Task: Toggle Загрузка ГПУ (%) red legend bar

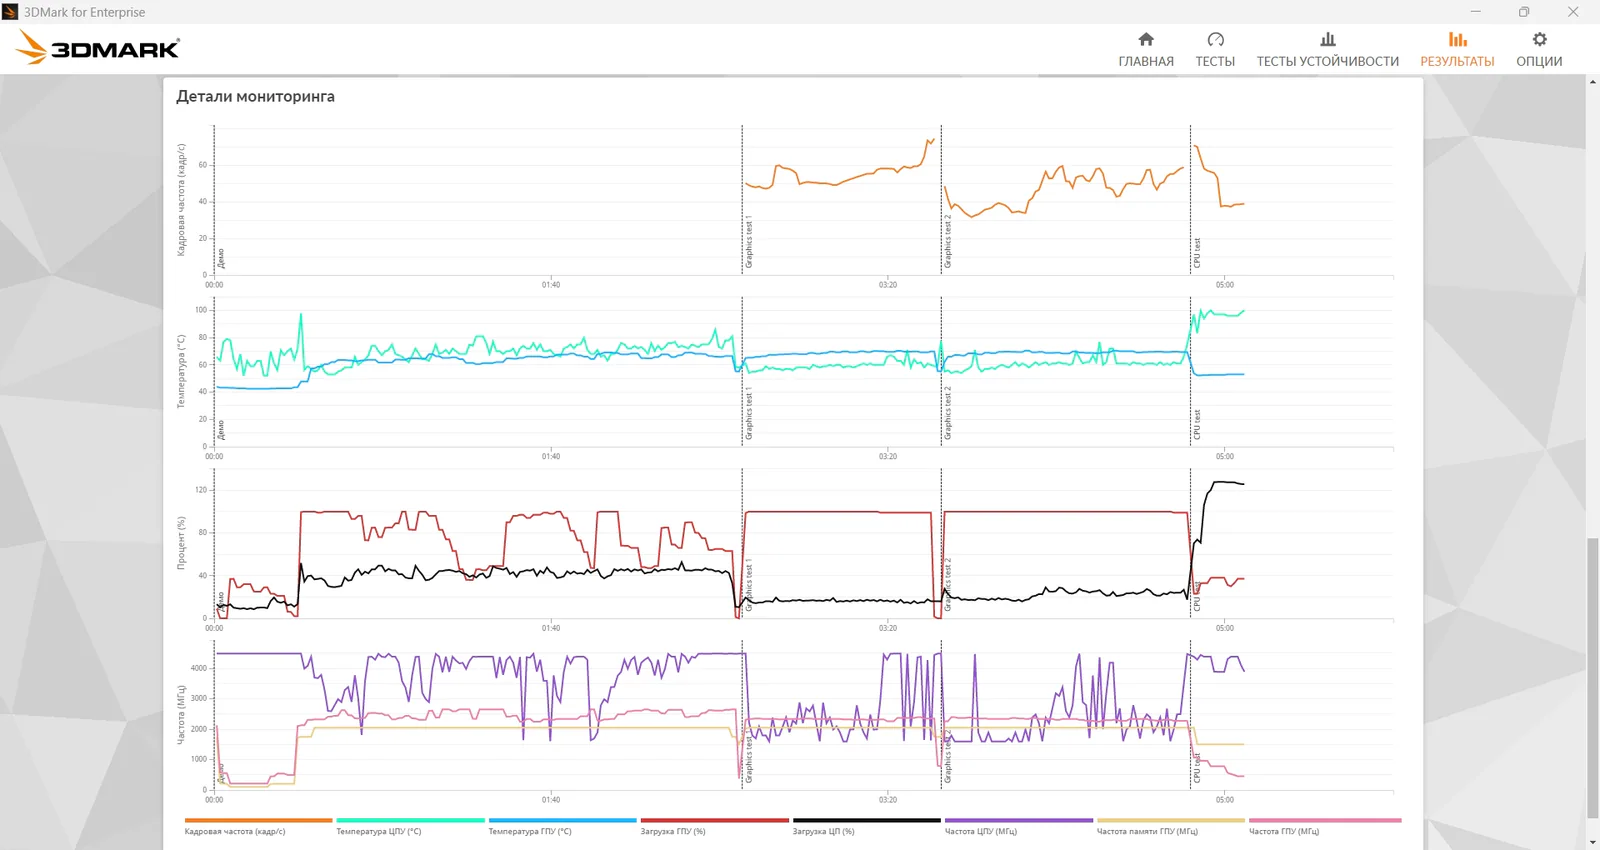Action: pyautogui.click(x=714, y=820)
